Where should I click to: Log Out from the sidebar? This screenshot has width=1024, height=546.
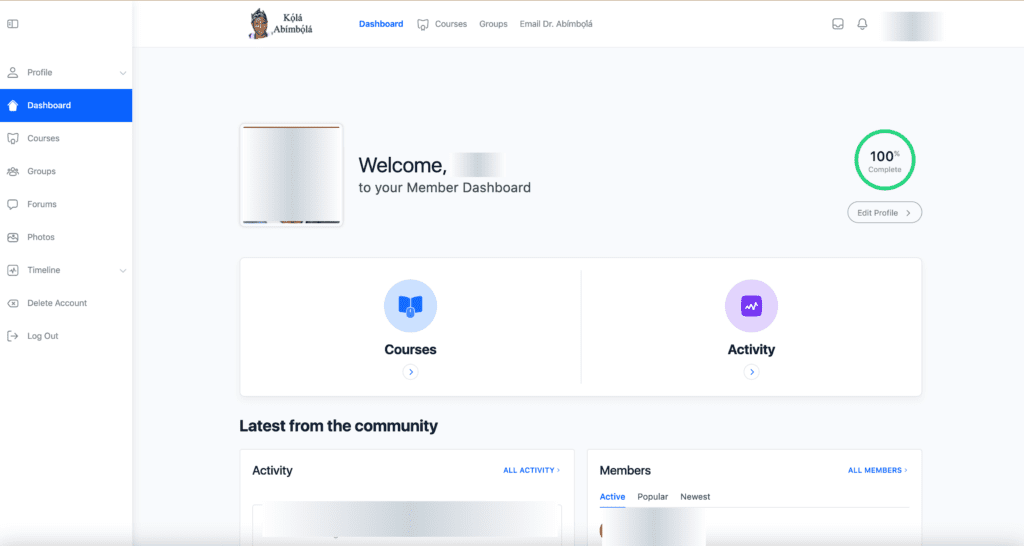point(42,336)
